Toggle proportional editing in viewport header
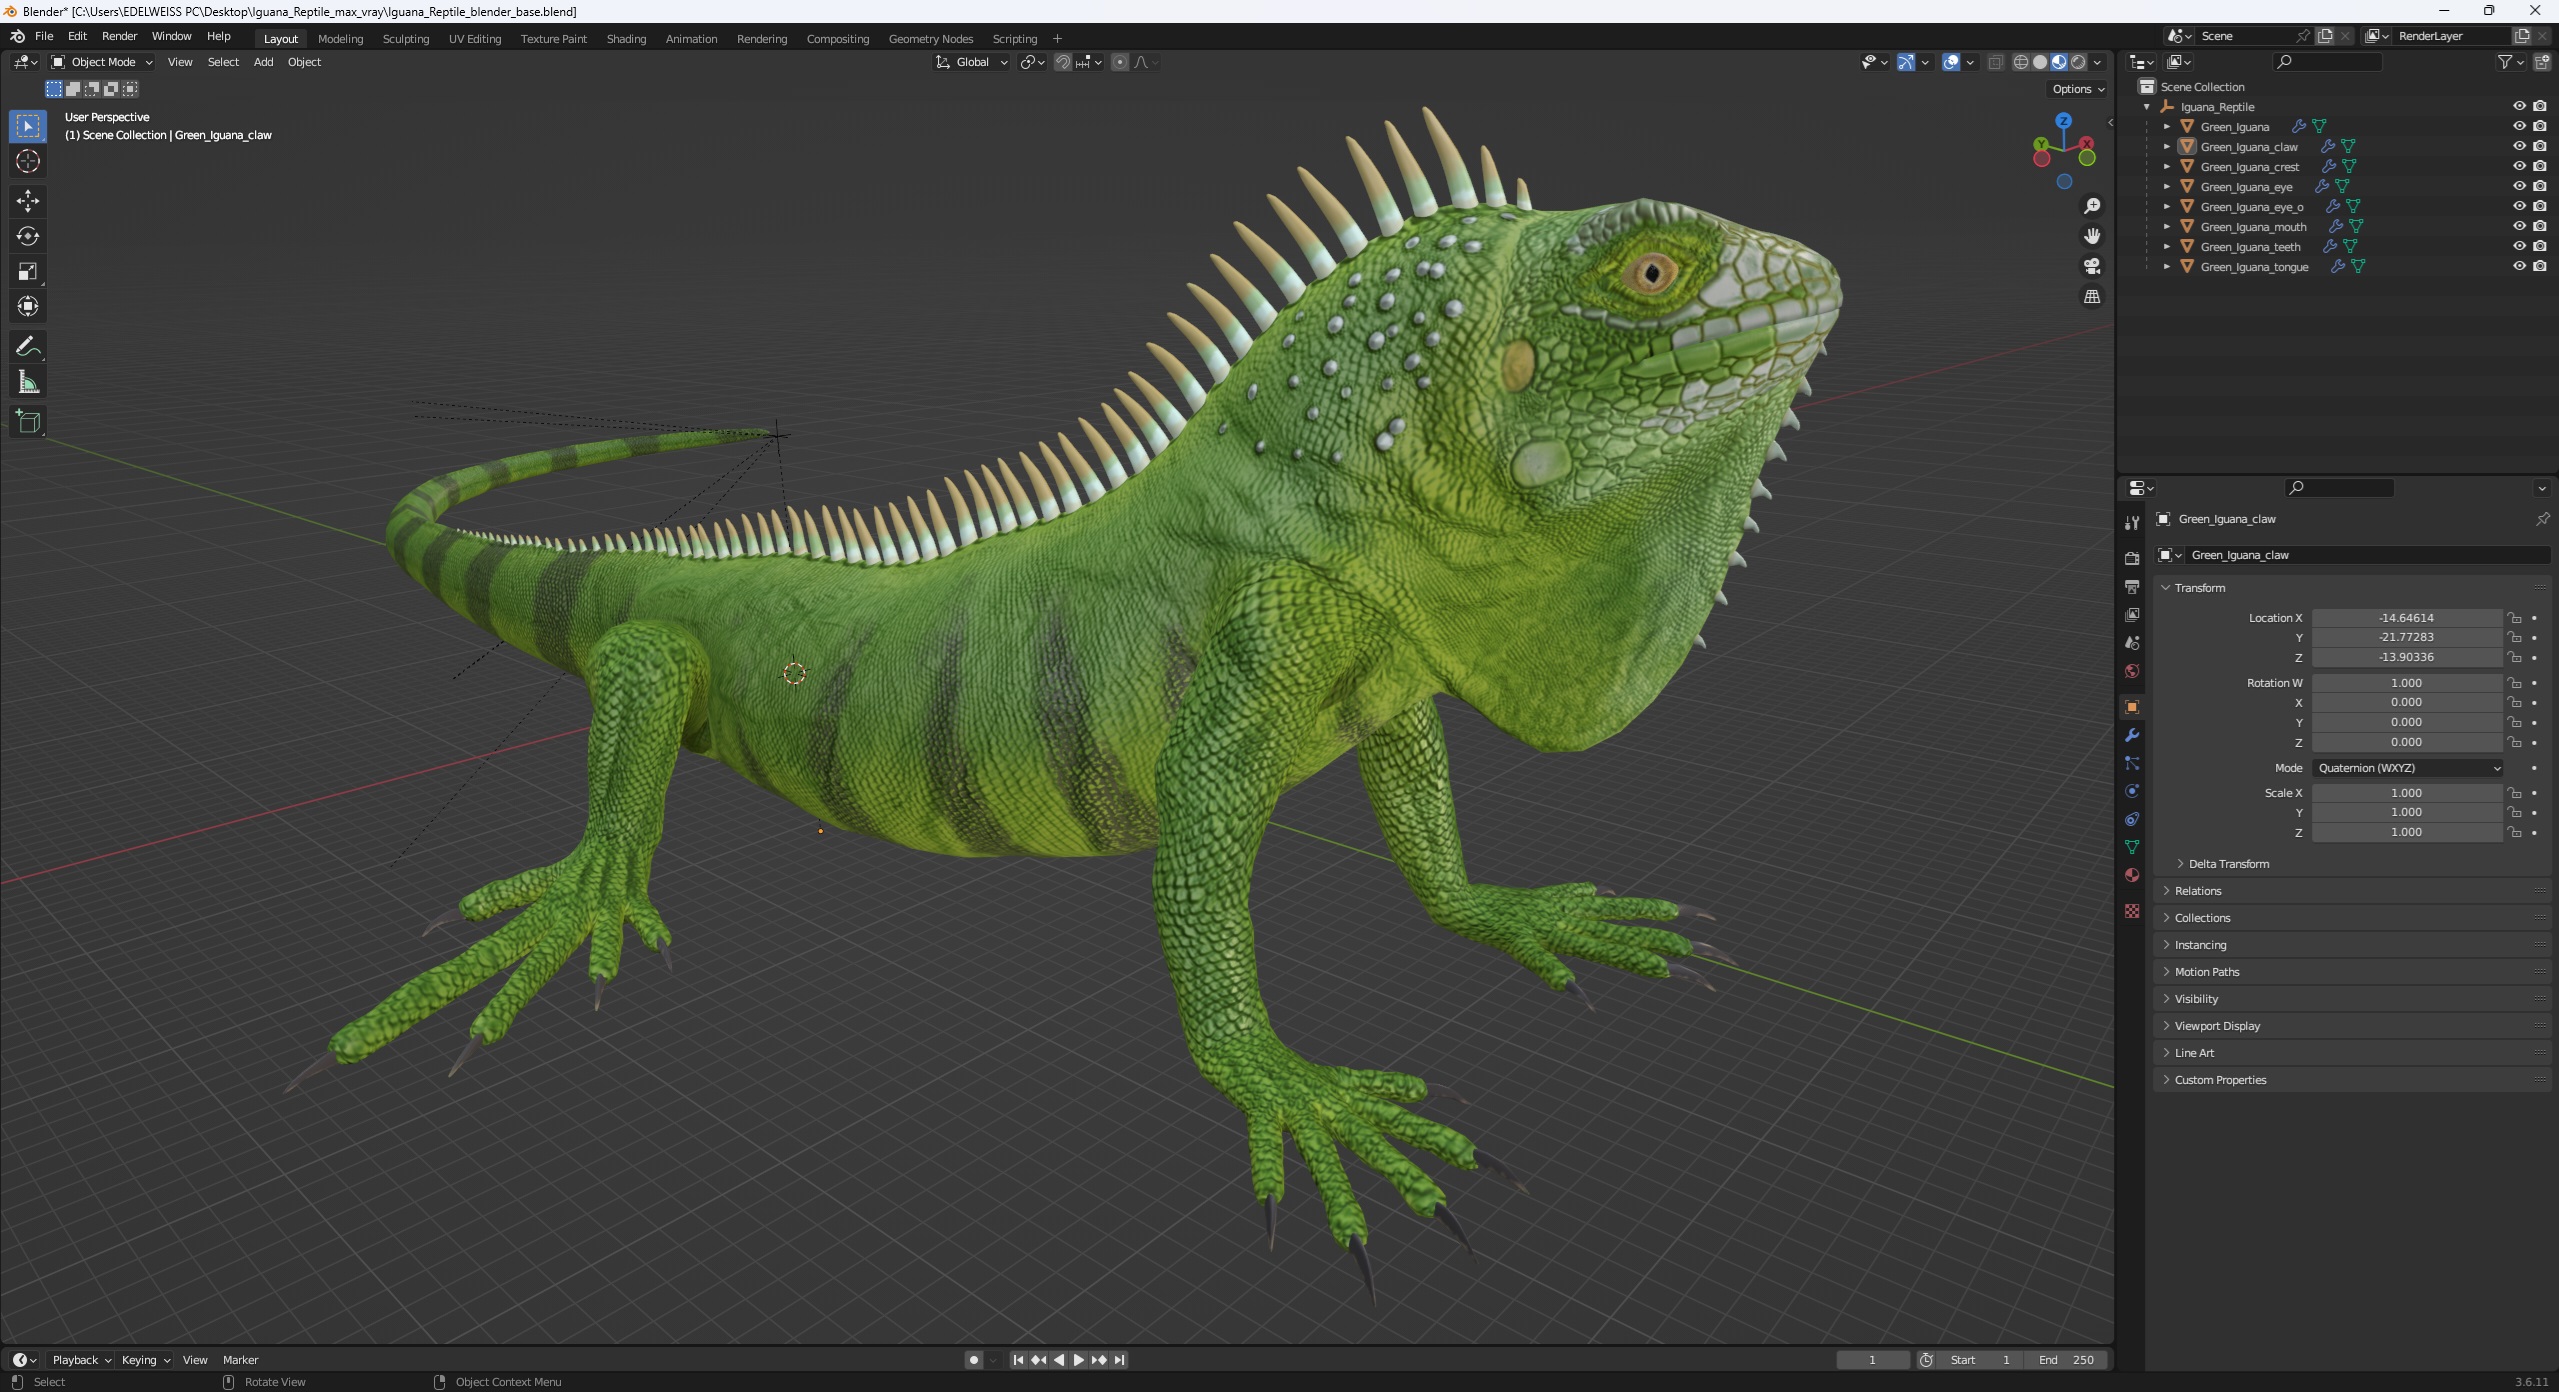The height and width of the screenshot is (1392, 2559). click(x=1120, y=62)
